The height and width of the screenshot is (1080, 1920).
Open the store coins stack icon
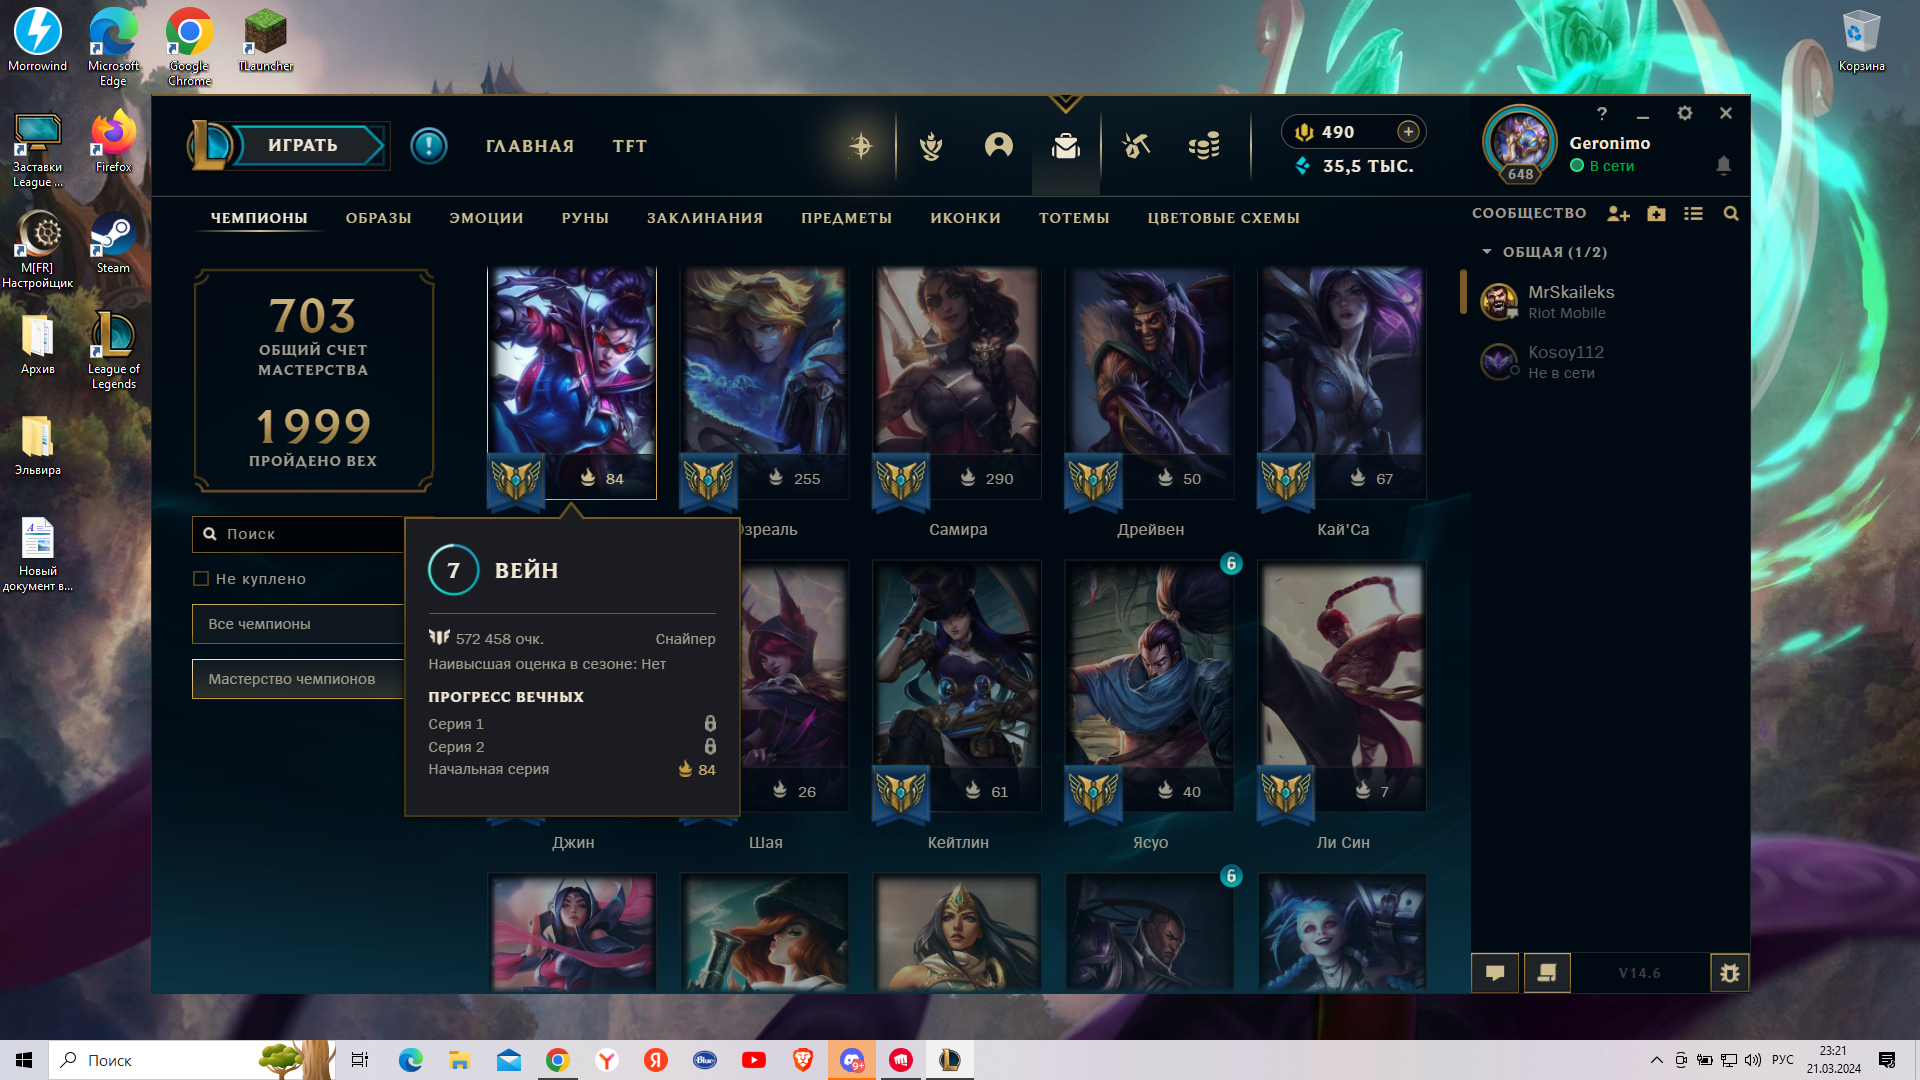pyautogui.click(x=1204, y=146)
